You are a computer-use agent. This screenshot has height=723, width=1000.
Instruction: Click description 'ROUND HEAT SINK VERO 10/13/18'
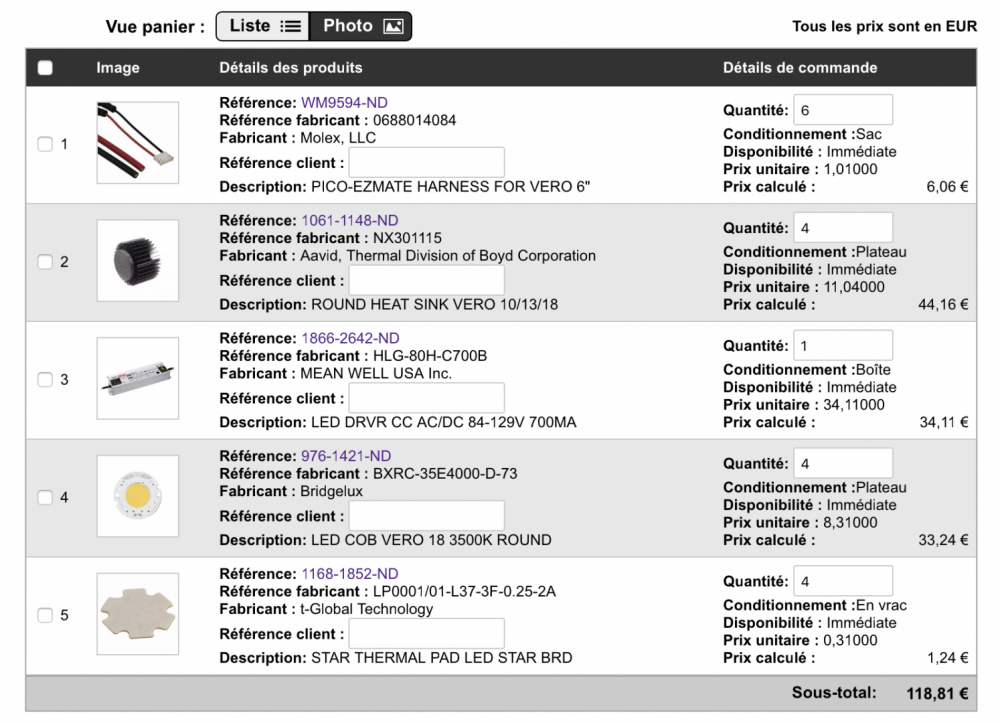pos(434,305)
